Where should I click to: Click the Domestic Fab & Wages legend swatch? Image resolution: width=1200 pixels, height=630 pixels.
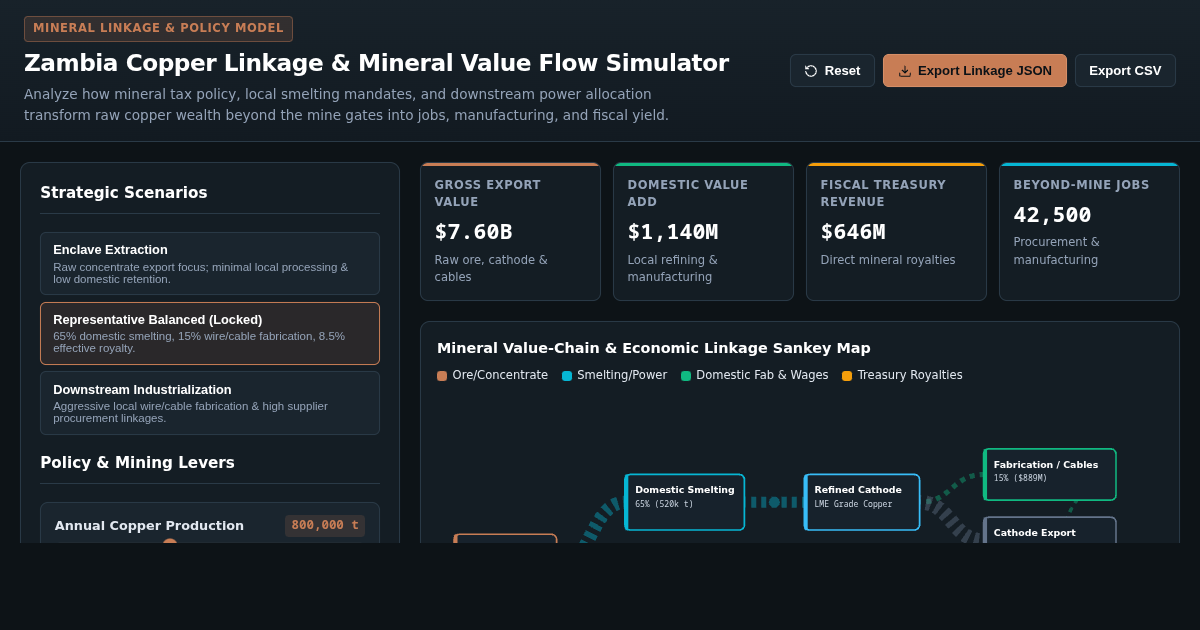[686, 376]
